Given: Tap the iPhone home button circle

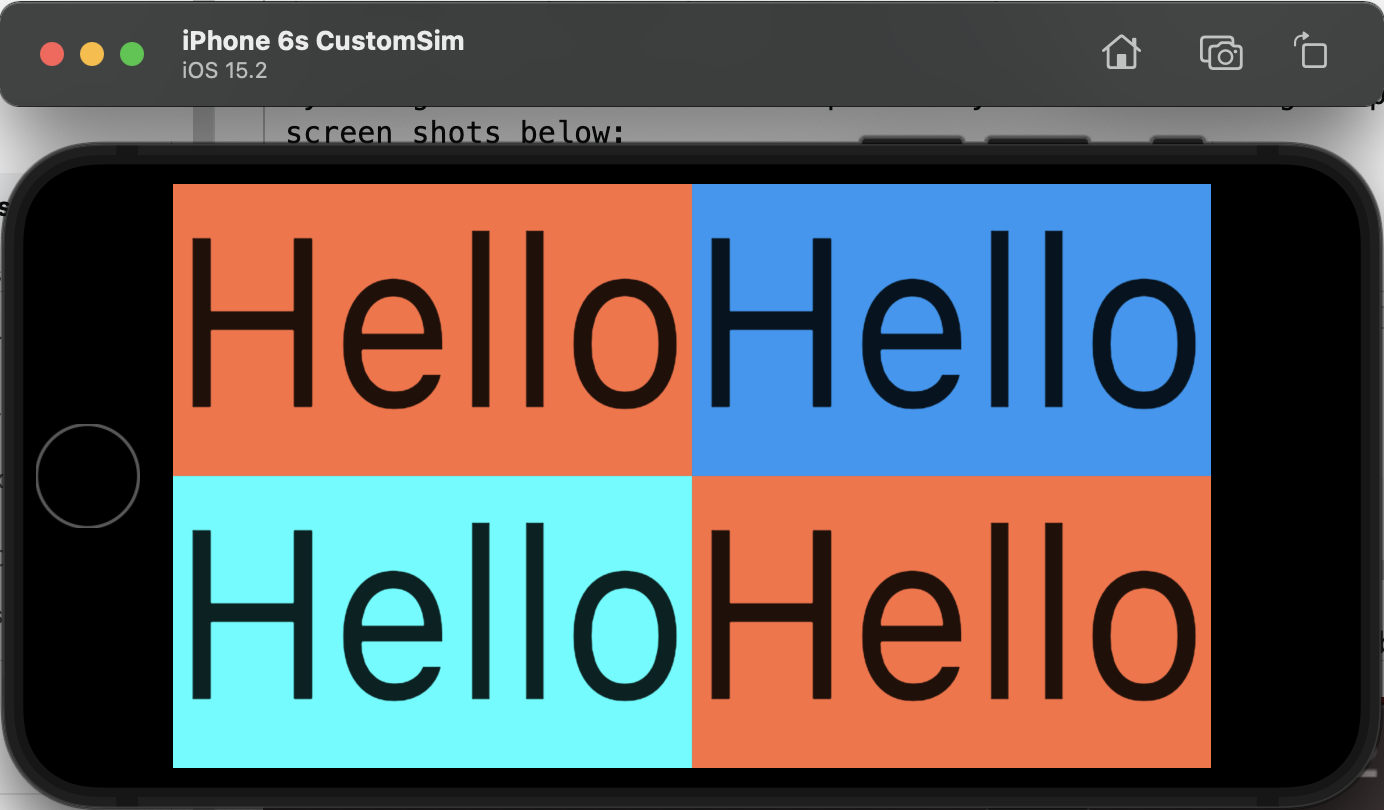Looking at the screenshot, I should point(88,476).
